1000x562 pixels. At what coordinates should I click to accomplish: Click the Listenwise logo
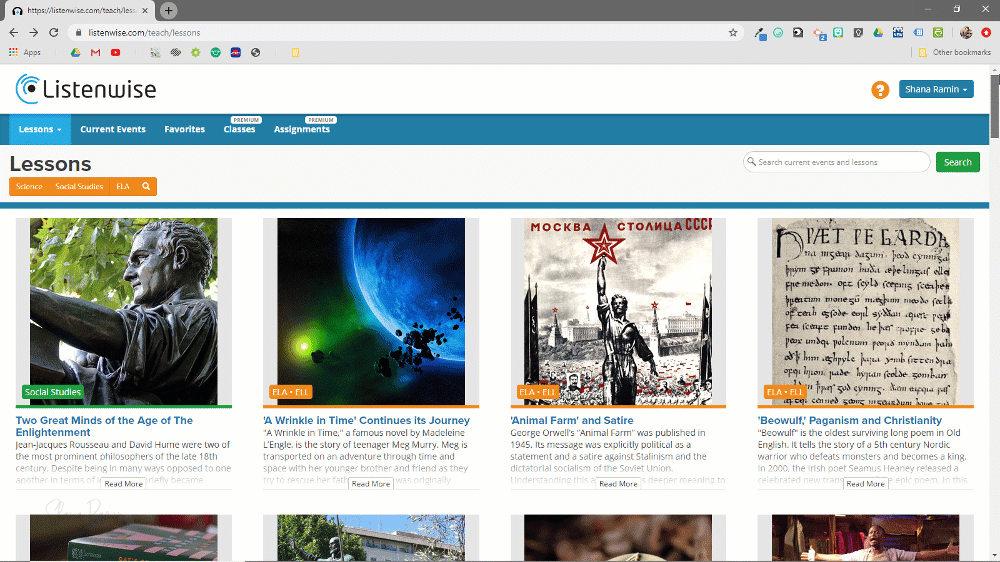pos(86,89)
